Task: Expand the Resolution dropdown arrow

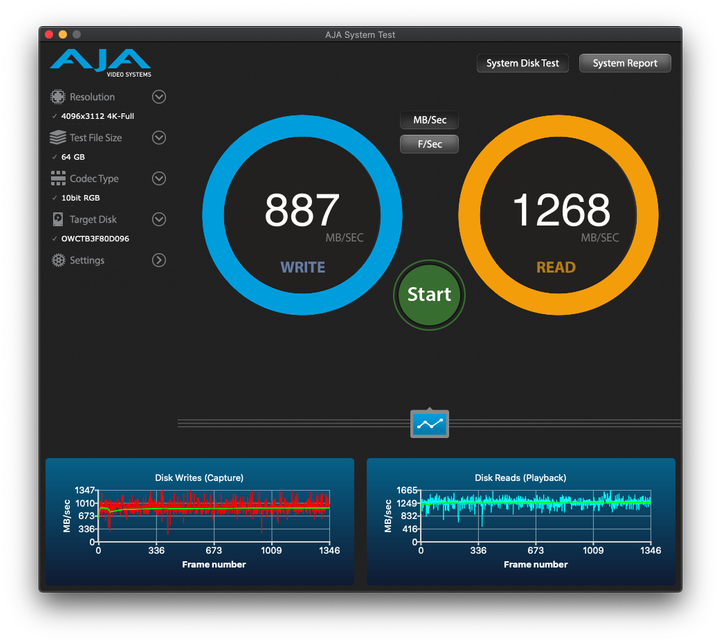Action: tap(159, 97)
